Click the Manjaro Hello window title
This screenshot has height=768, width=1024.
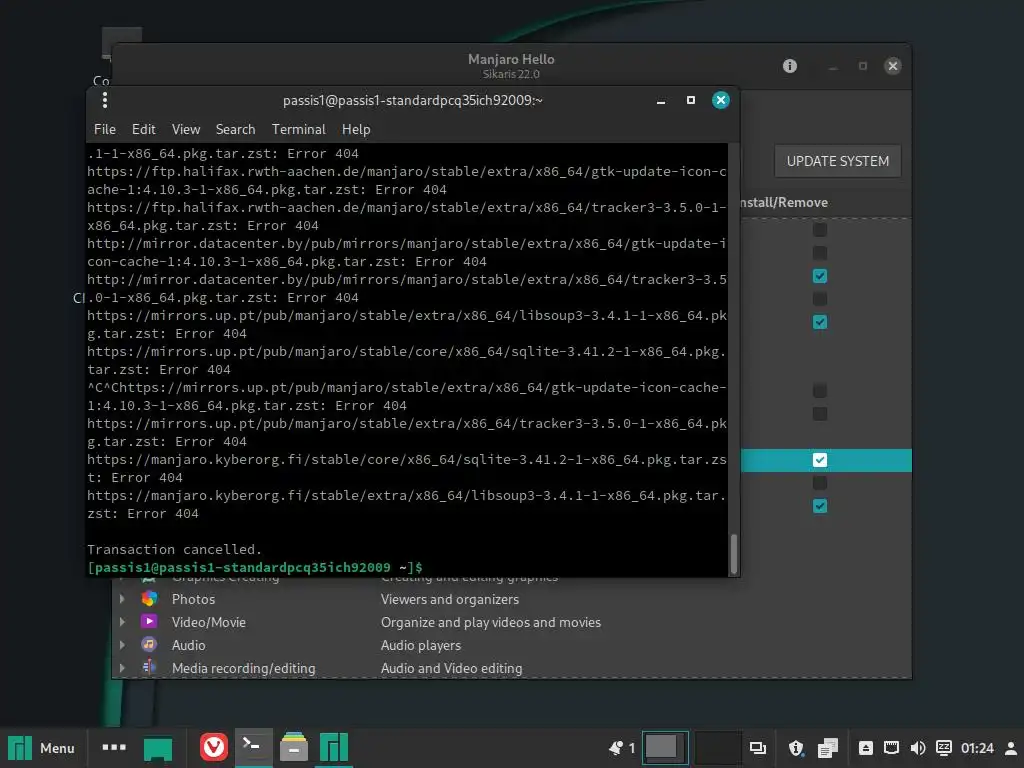click(511, 59)
